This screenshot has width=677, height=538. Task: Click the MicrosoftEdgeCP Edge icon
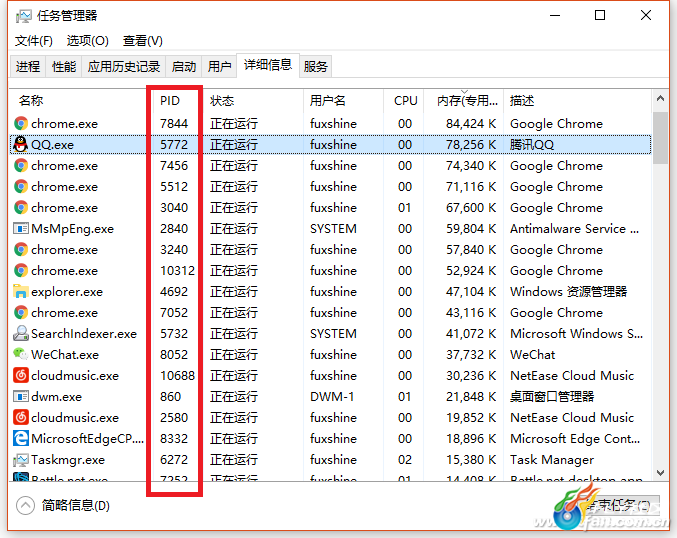tap(21, 438)
